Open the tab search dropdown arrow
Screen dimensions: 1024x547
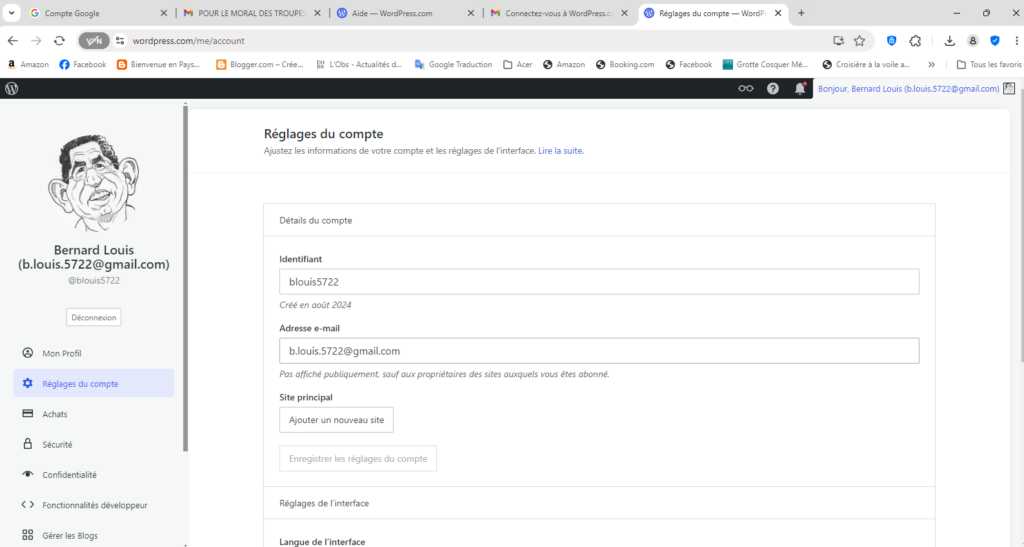pyautogui.click(x=11, y=13)
